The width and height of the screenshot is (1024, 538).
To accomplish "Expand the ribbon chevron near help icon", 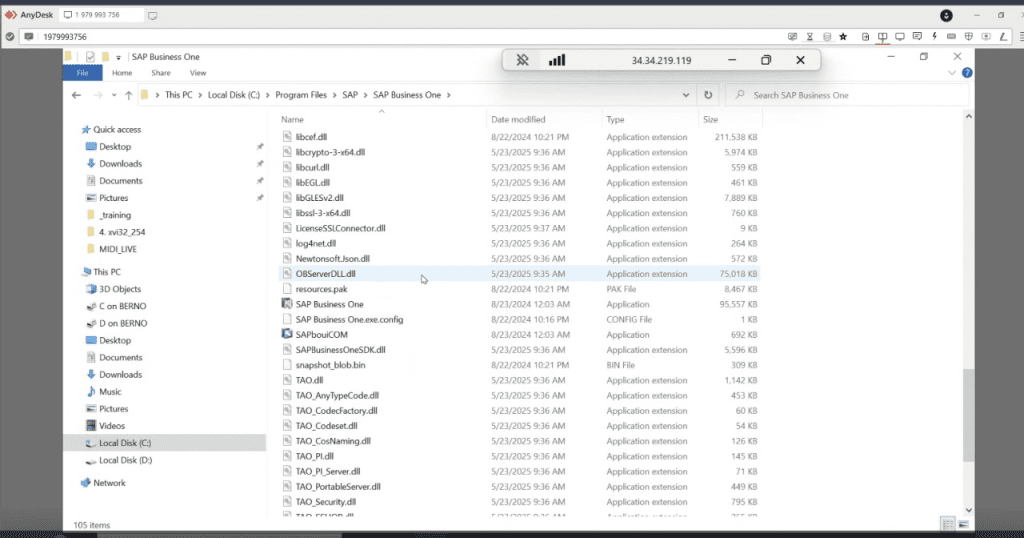I will [x=952, y=72].
